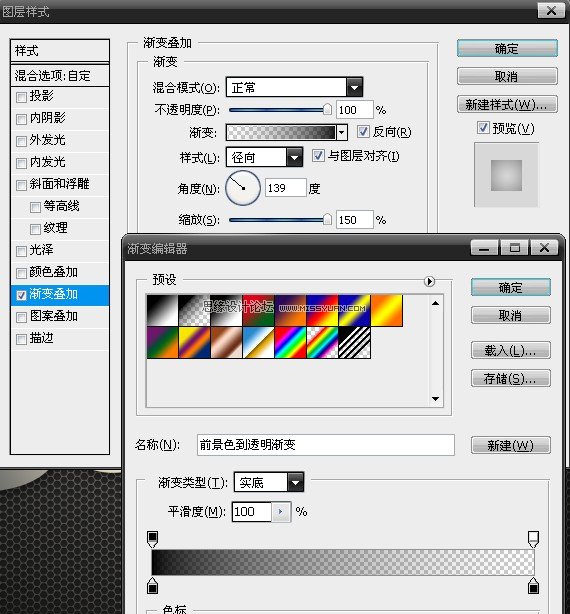Click the 角度 angle value field
This screenshot has height=614, width=570.
tap(286, 188)
